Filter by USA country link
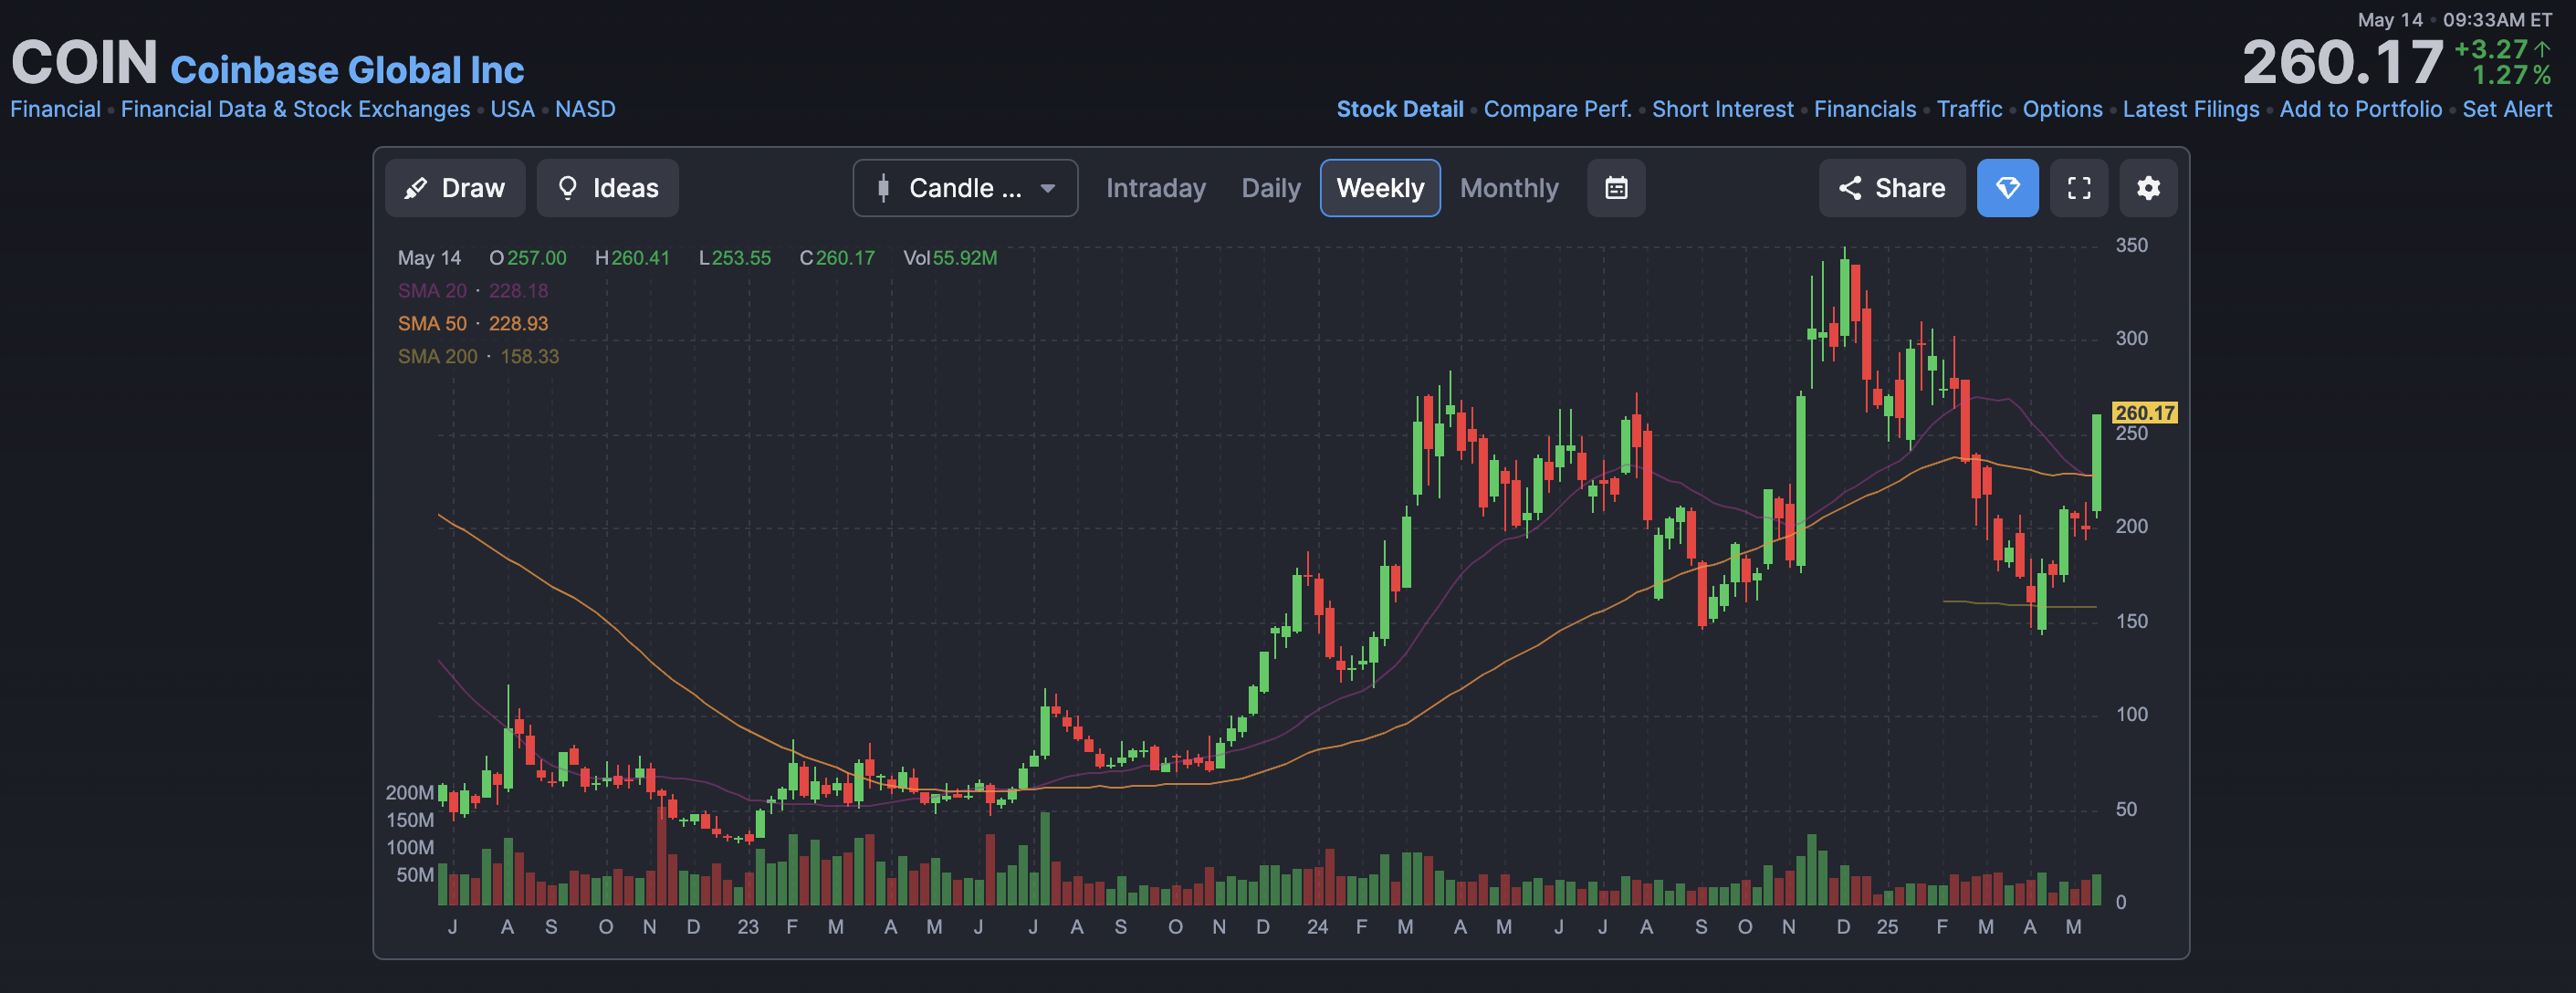Viewport: 2576px width, 993px height. (512, 109)
